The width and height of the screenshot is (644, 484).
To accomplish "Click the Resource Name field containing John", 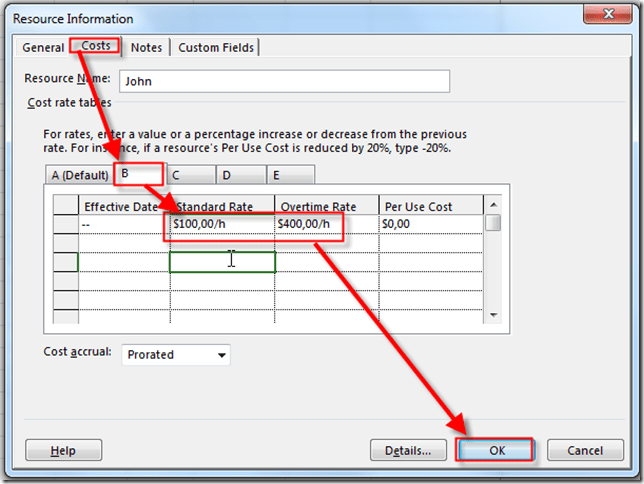I will click(284, 81).
